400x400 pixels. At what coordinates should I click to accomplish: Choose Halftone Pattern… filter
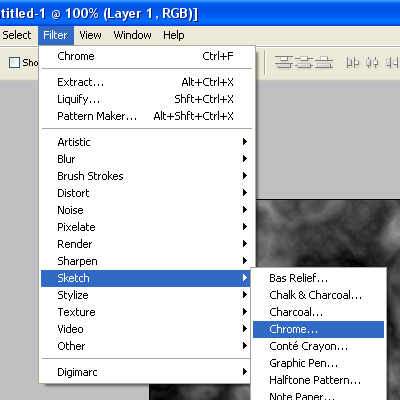[318, 380]
